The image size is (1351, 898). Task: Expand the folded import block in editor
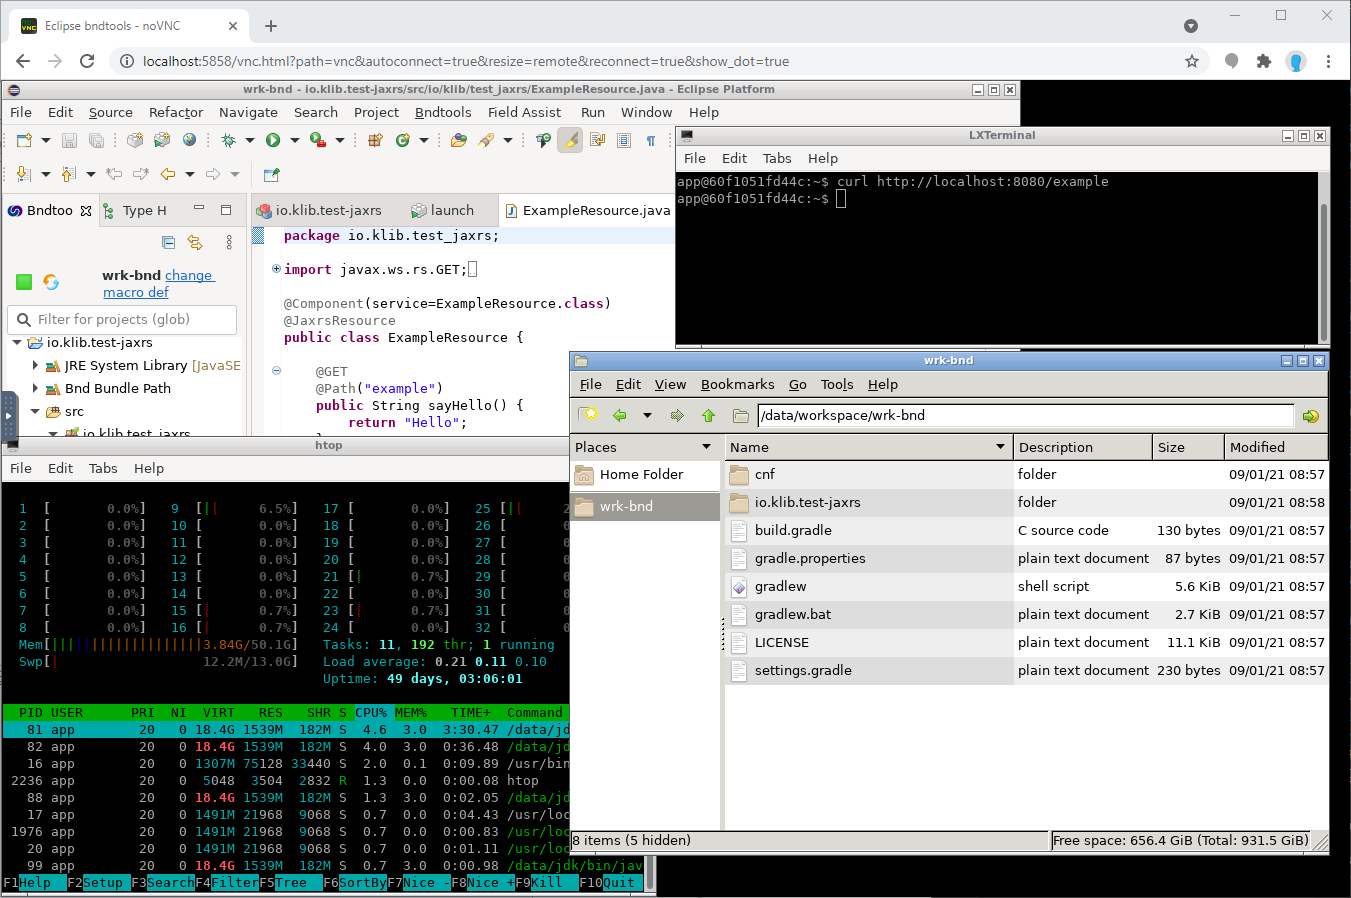pos(276,269)
